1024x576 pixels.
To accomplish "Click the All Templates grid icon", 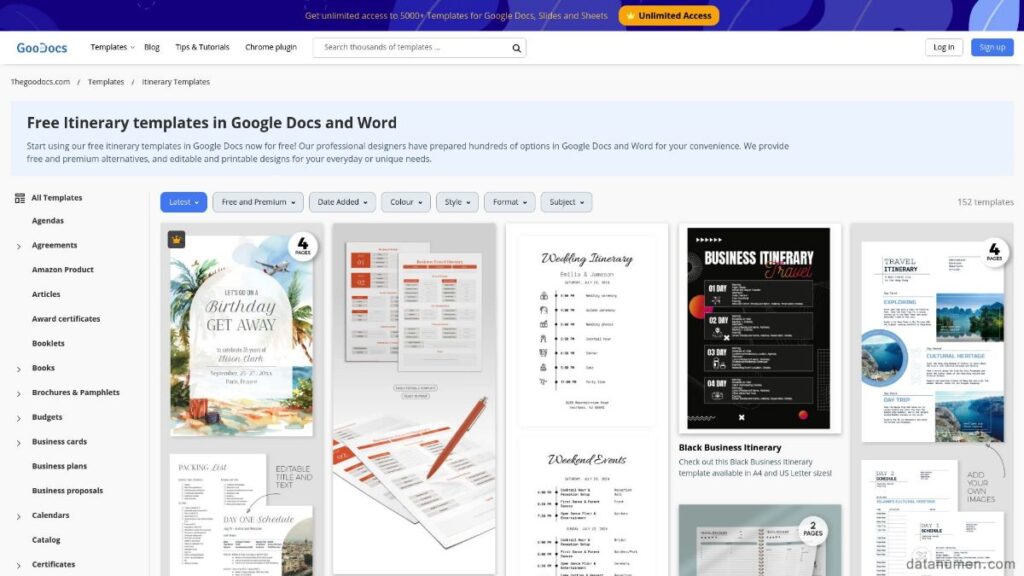I will pyautogui.click(x=19, y=198).
